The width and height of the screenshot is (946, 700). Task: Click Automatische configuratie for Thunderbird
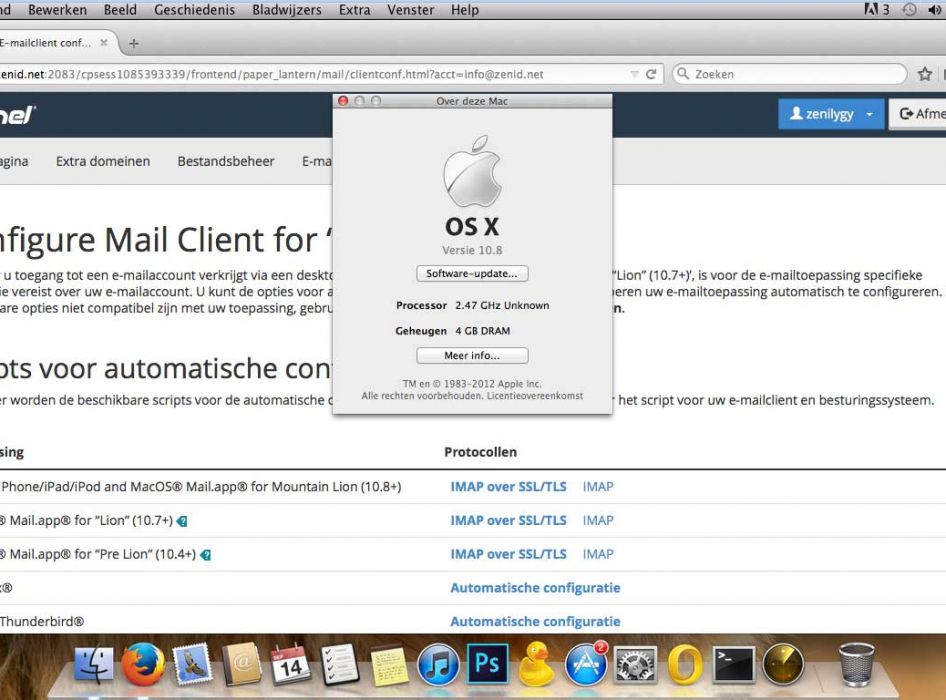click(535, 622)
